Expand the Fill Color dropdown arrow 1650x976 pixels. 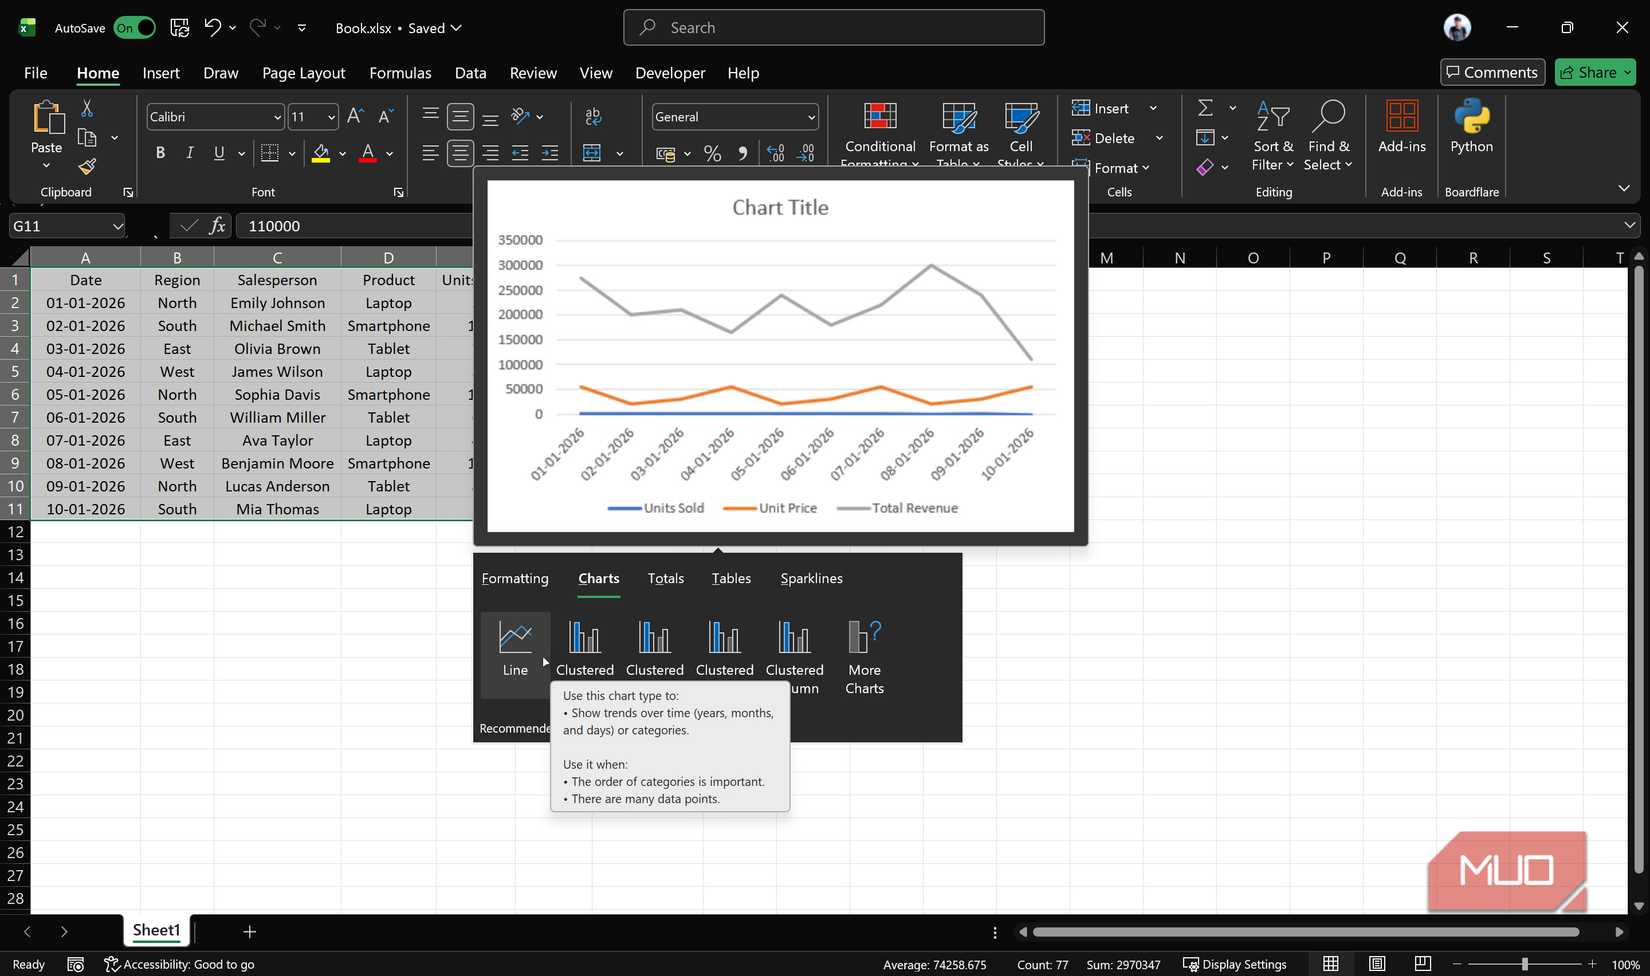340,153
